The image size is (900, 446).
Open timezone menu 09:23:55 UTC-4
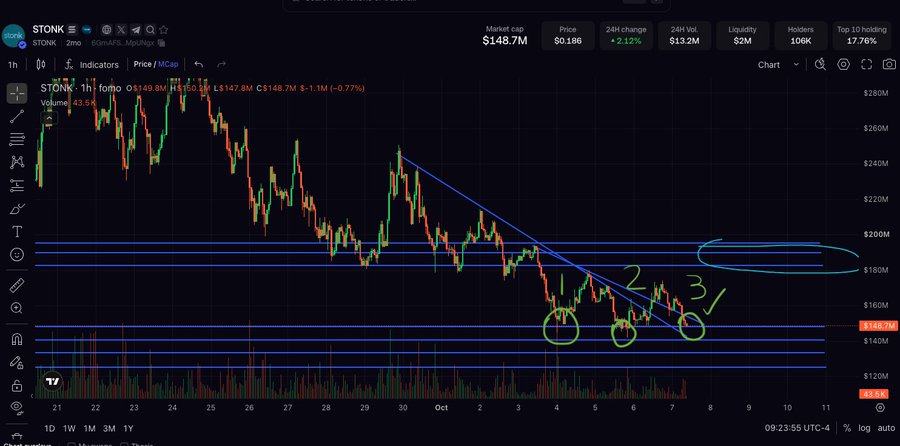coord(797,428)
